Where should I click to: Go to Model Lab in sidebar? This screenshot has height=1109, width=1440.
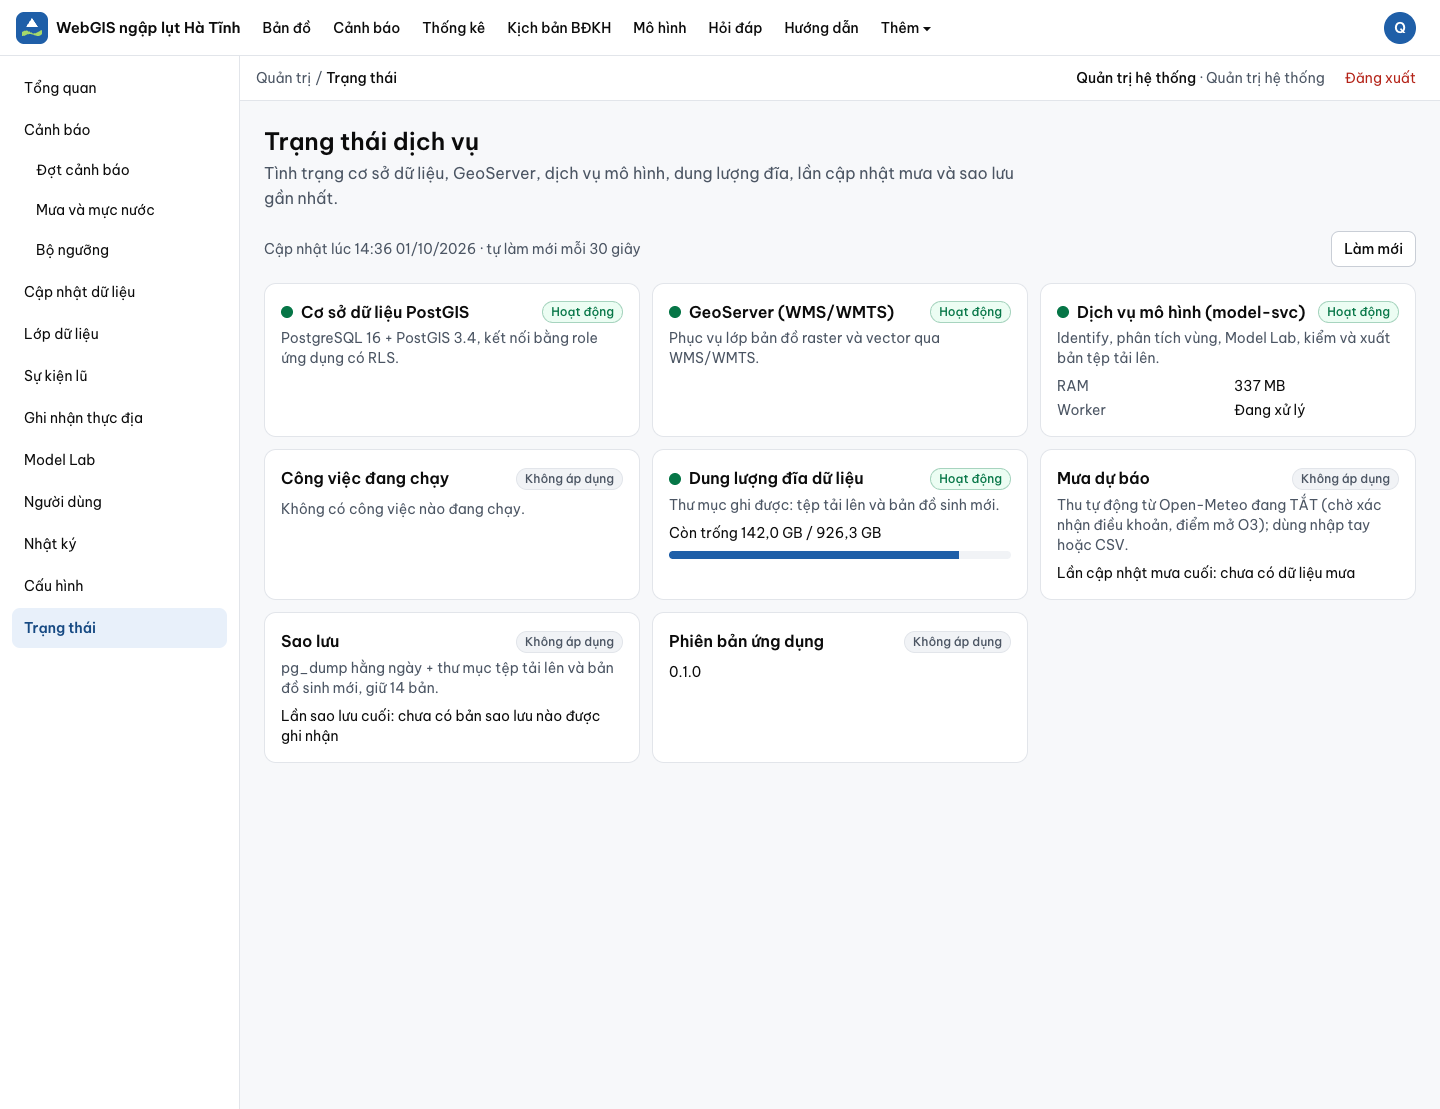[x=120, y=460]
